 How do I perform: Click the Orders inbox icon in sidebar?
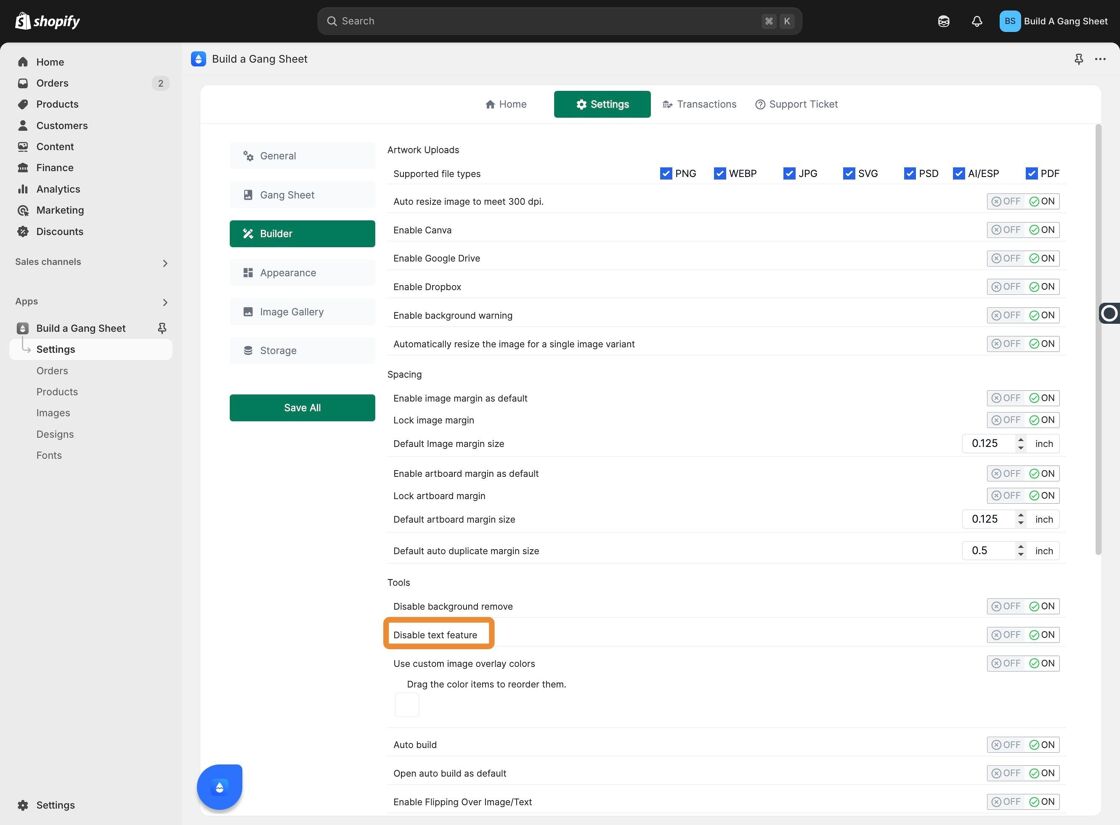[x=23, y=83]
